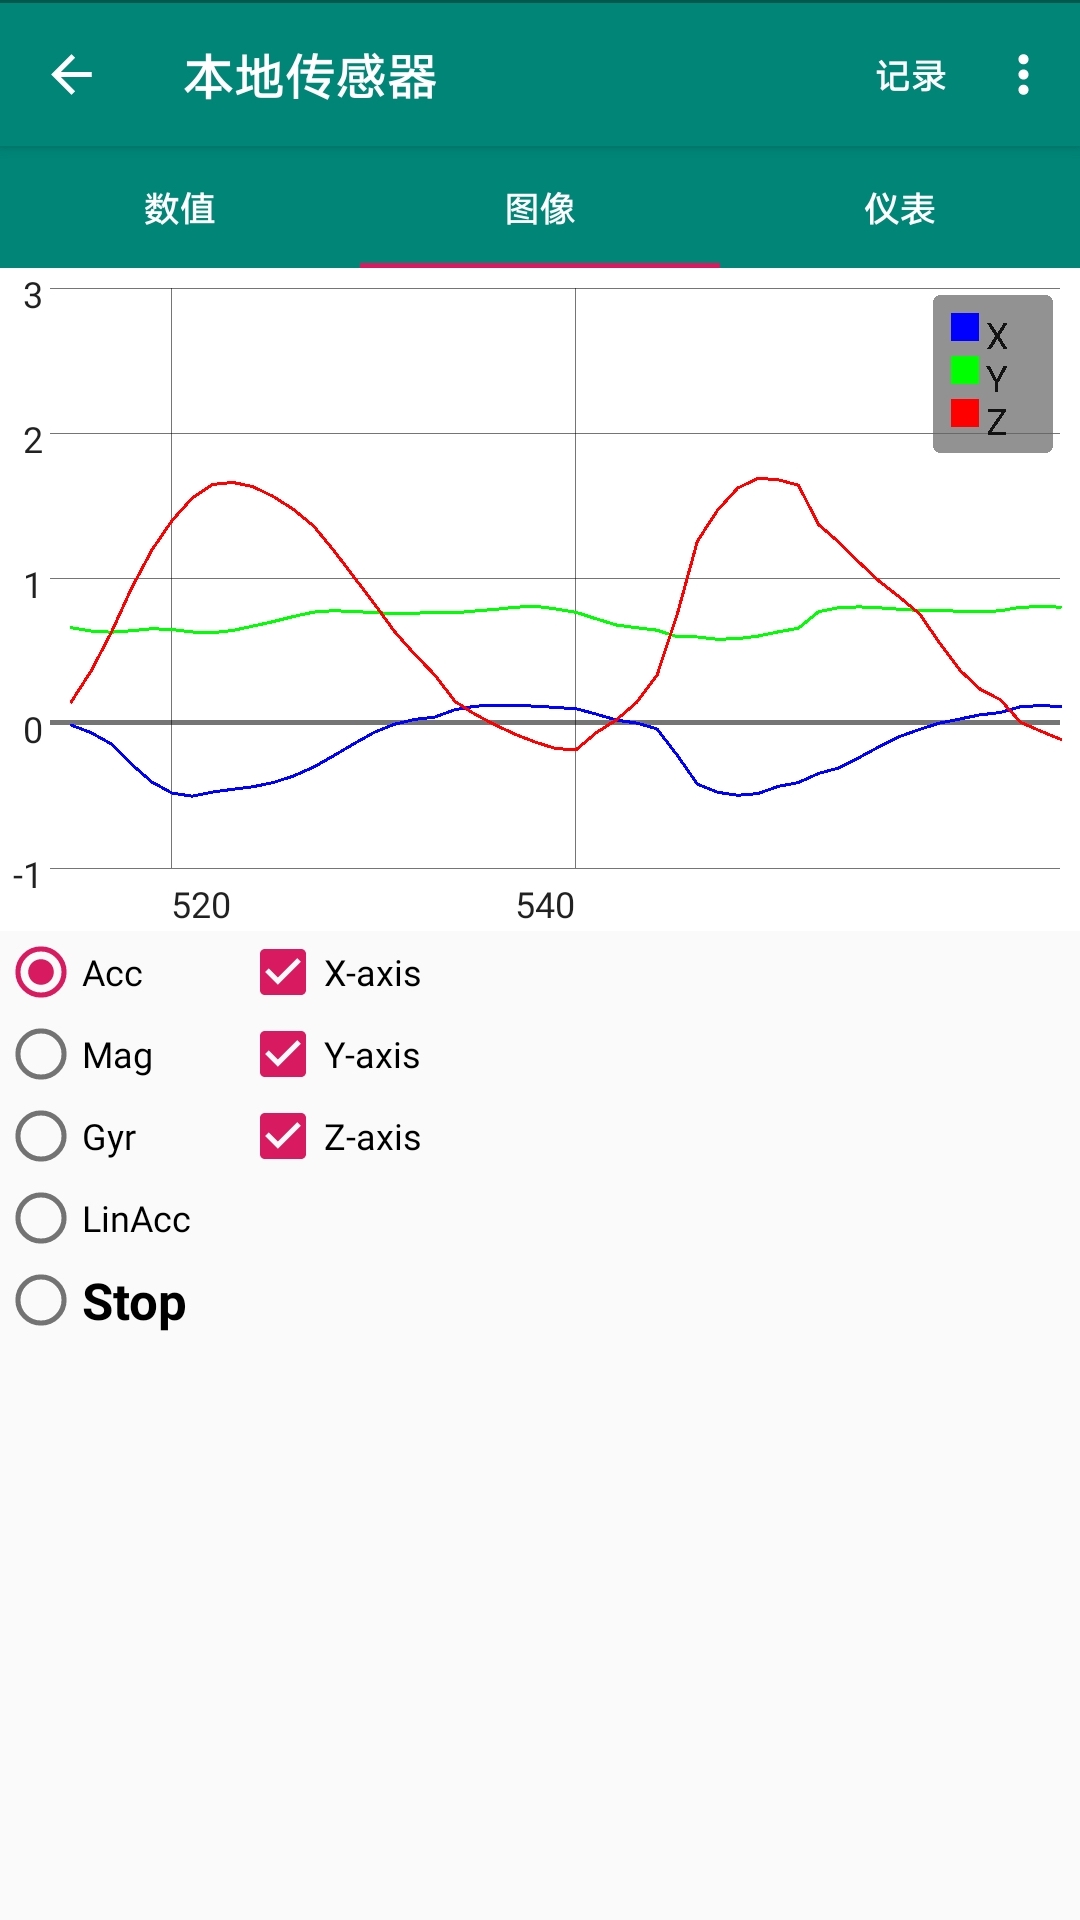Tap the 本地传感器 title text
The width and height of the screenshot is (1080, 1920).
310,77
